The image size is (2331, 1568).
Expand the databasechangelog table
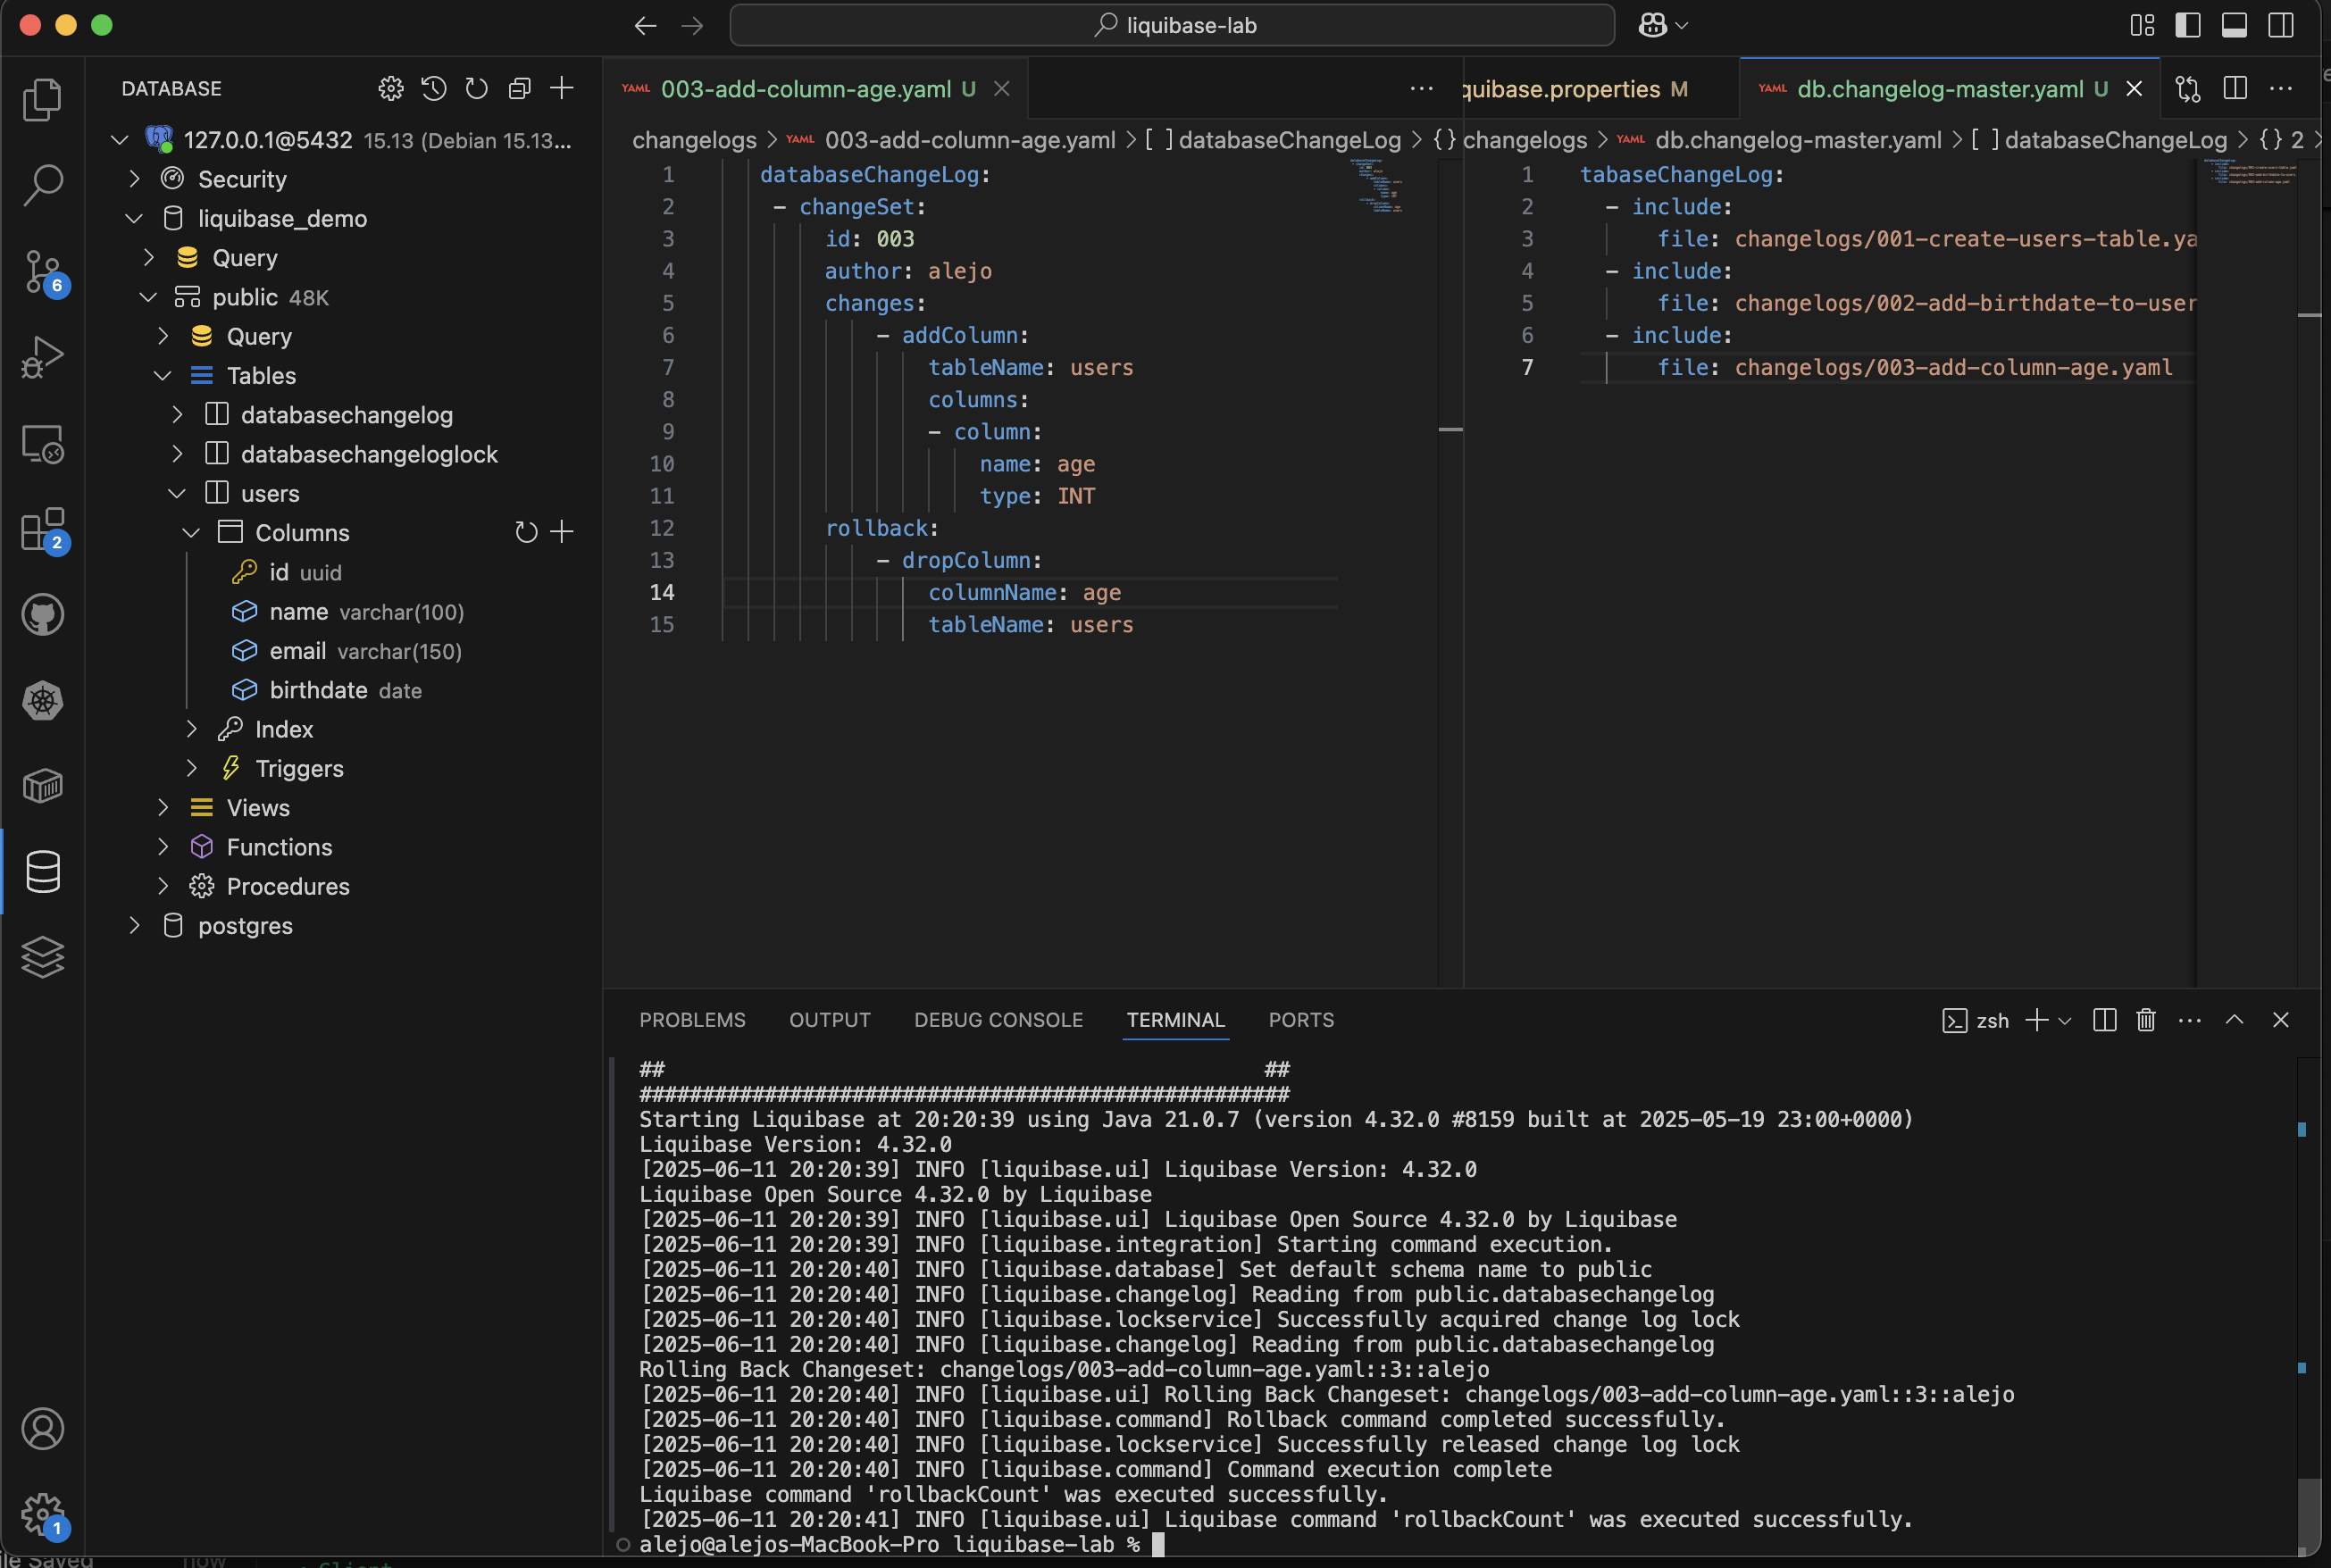[x=177, y=415]
